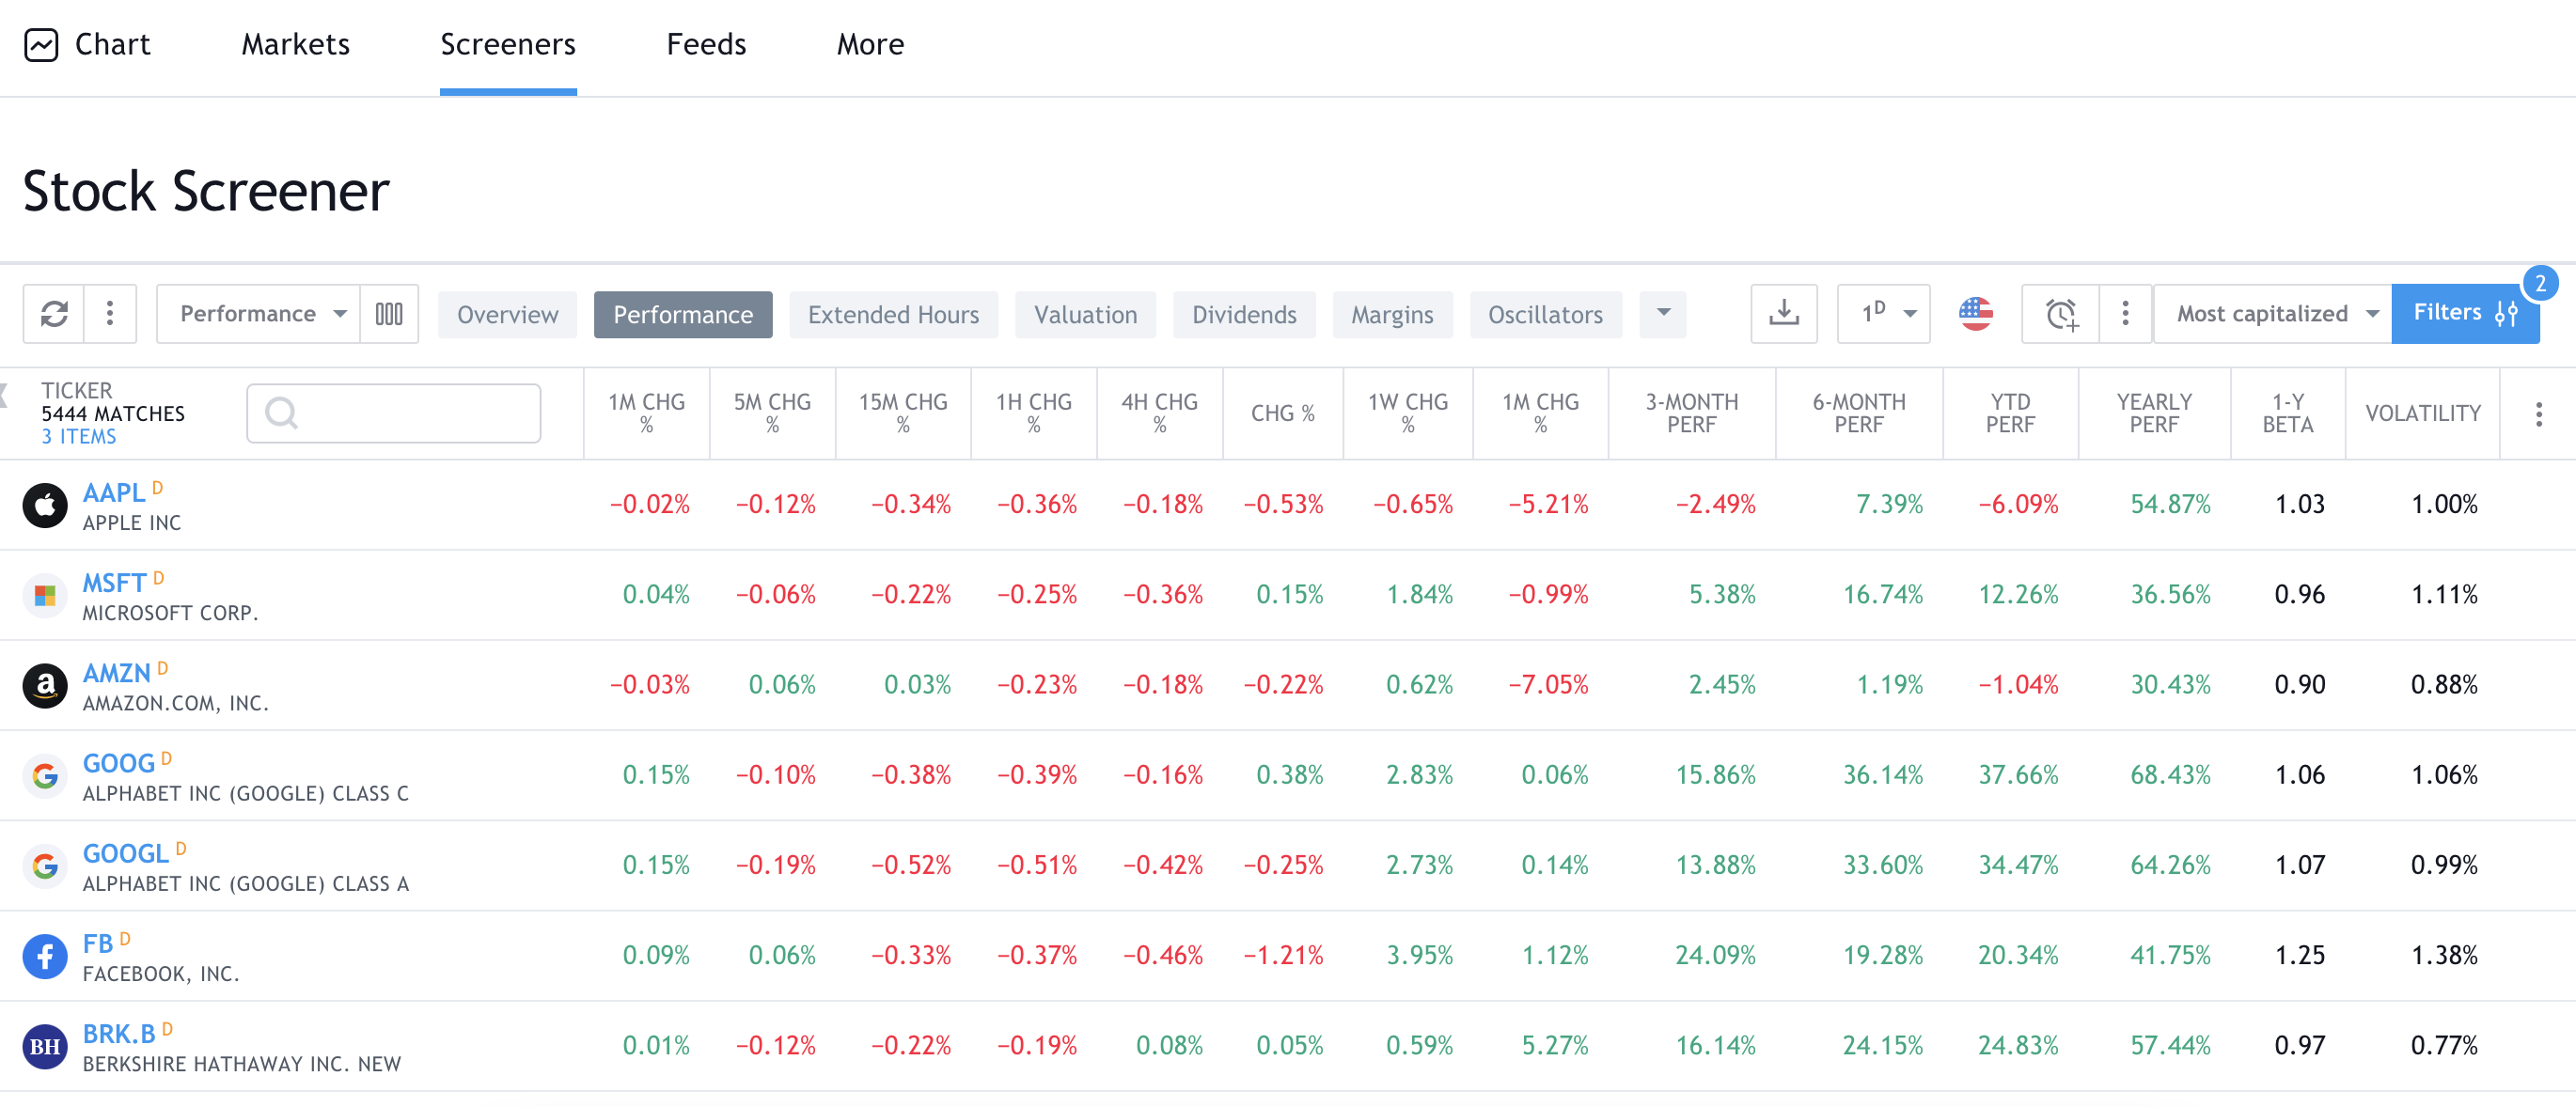
Task: Click AMZN 1M change value −7.05%
Action: coord(1548,686)
